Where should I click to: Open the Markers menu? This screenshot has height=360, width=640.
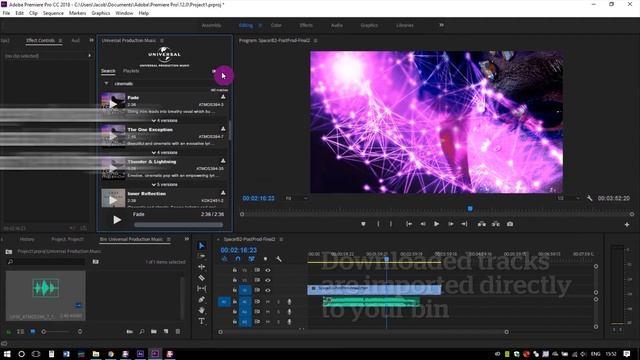77,13
